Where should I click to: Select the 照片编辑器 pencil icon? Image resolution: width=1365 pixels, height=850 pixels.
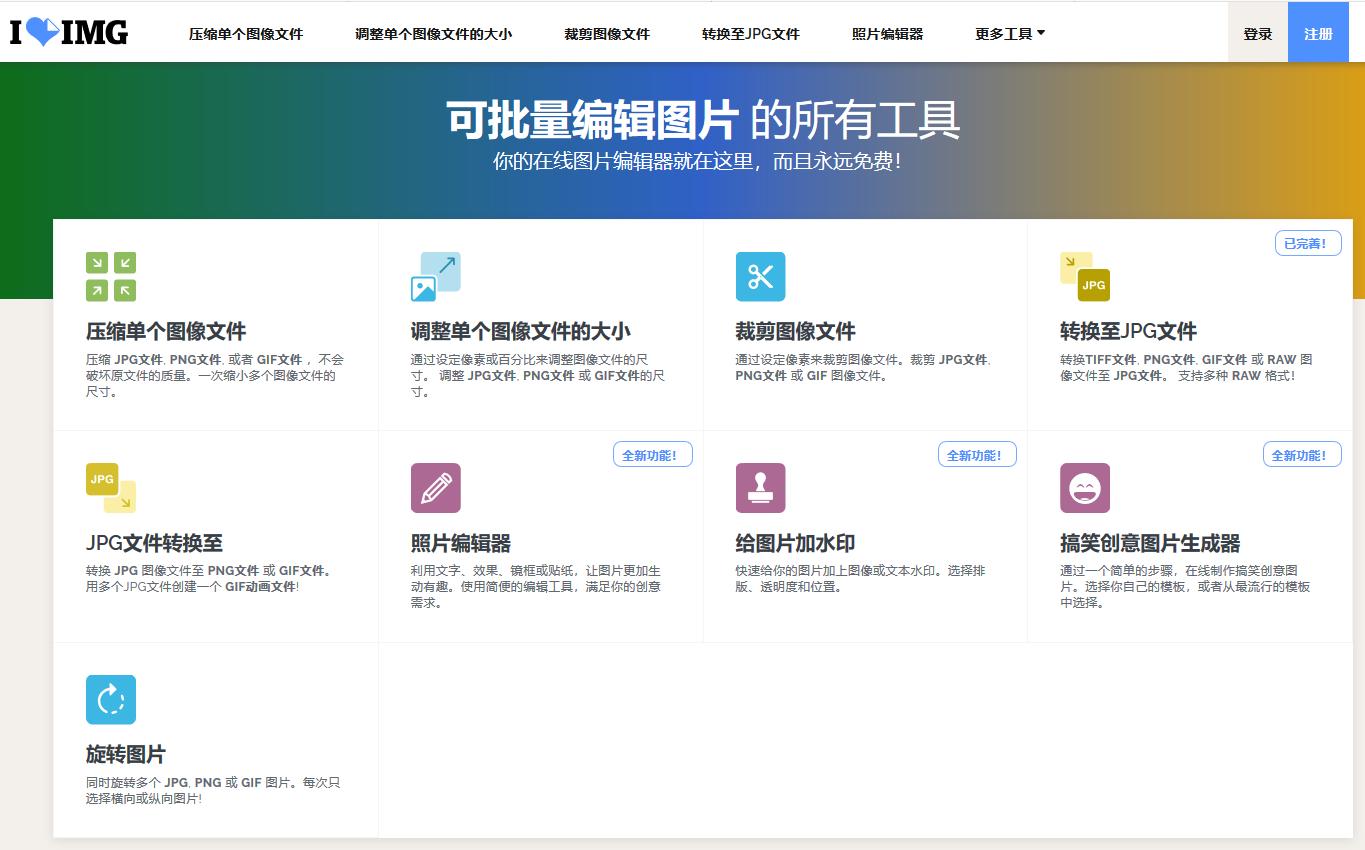[435, 488]
